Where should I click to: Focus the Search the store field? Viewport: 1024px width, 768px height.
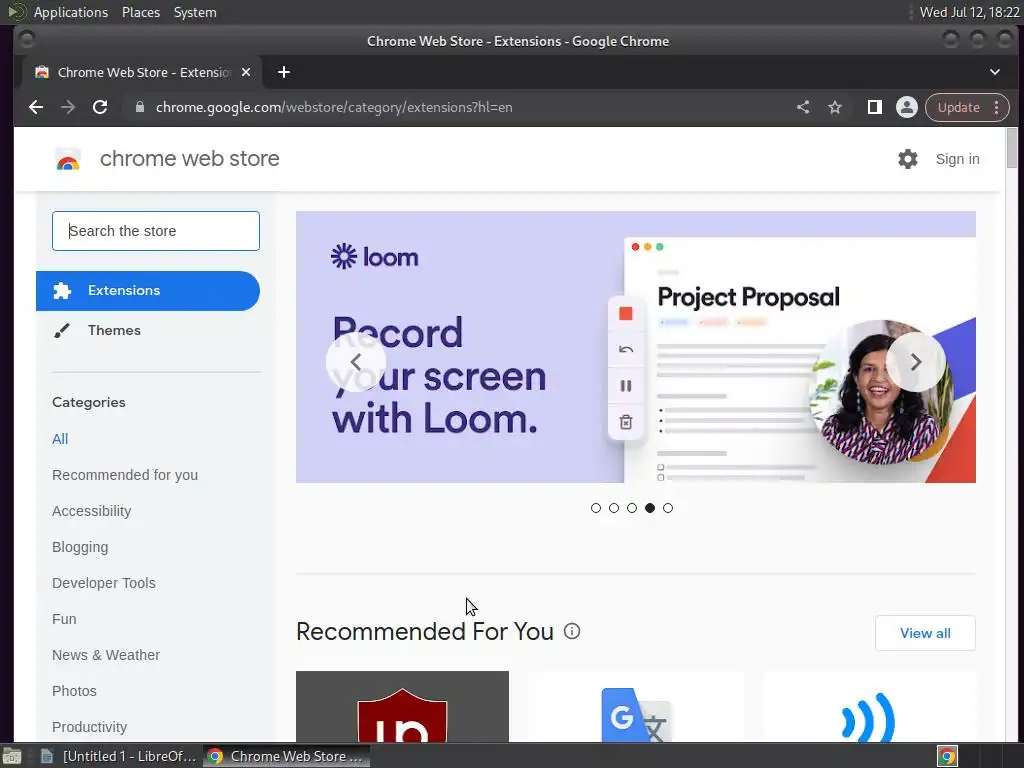click(x=155, y=231)
